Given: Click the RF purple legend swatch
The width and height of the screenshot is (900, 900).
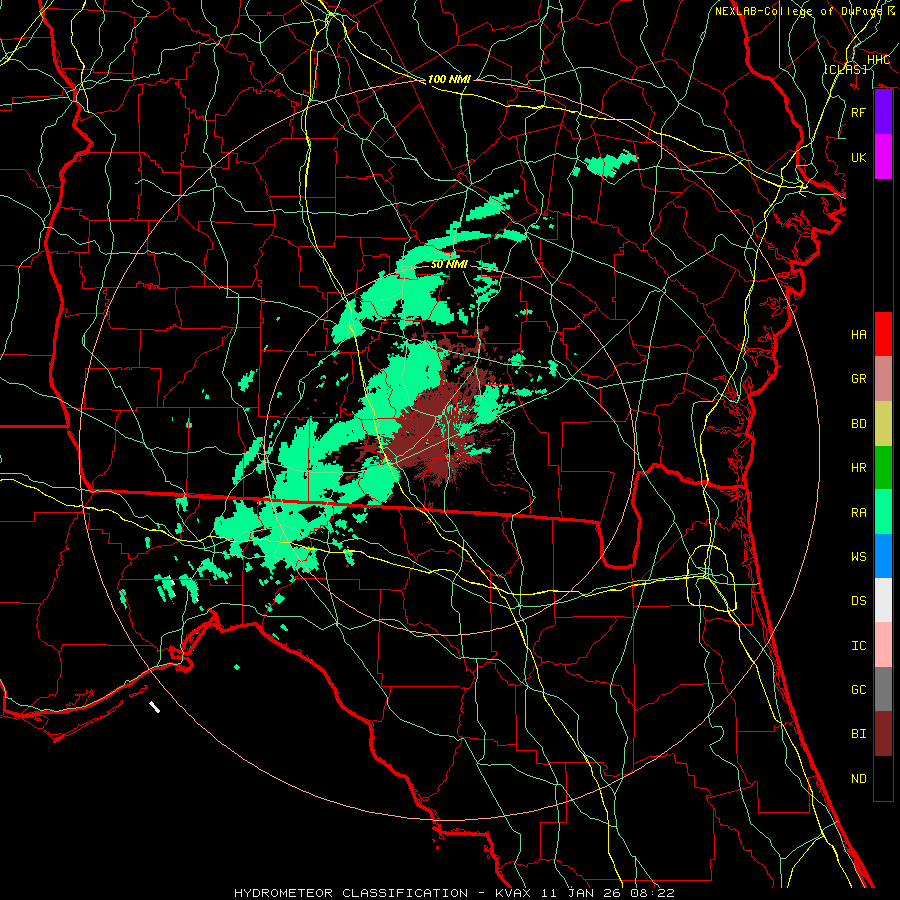Looking at the screenshot, I should click(883, 112).
